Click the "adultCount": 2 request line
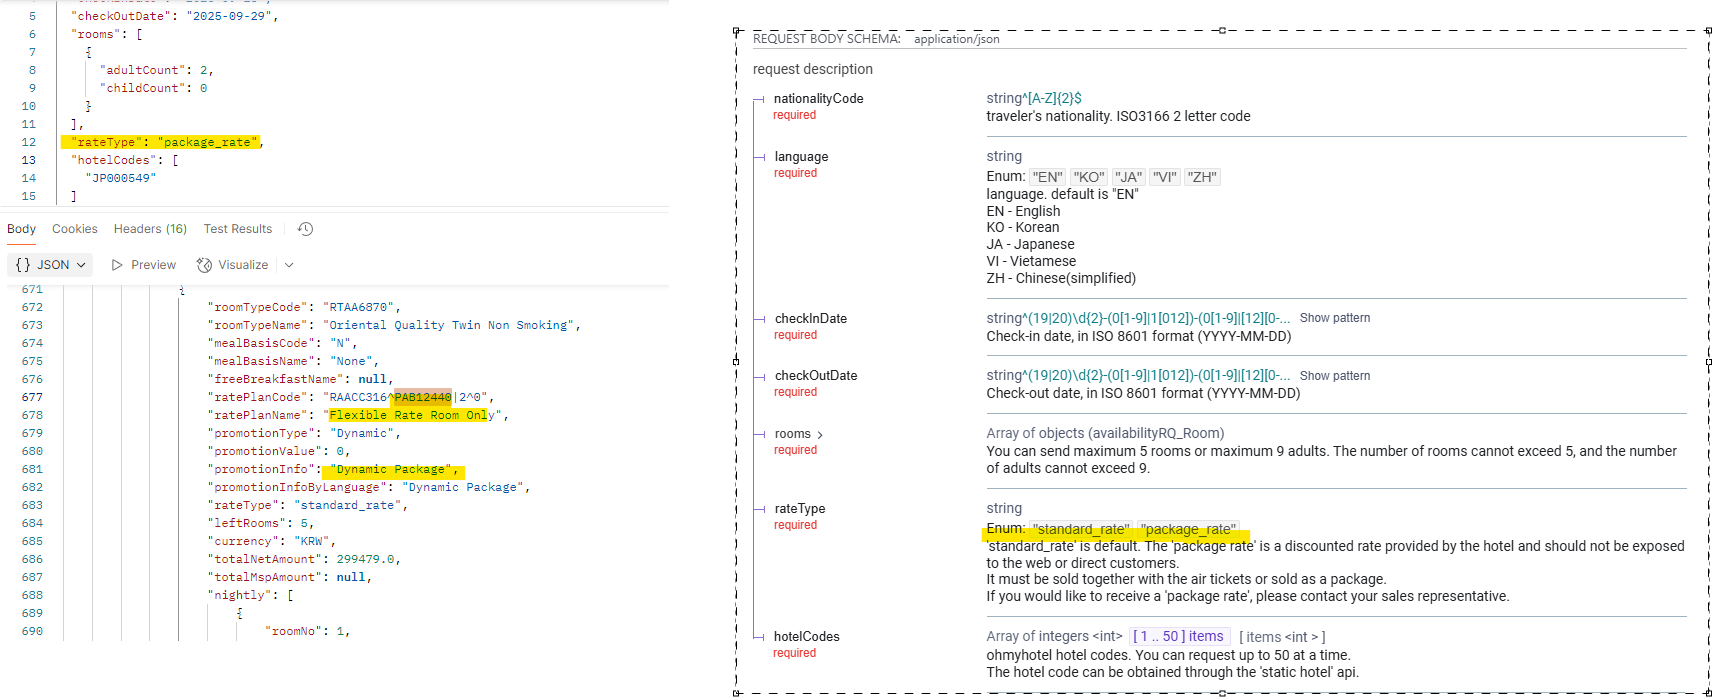The height and width of the screenshot is (700, 1729). pos(156,70)
